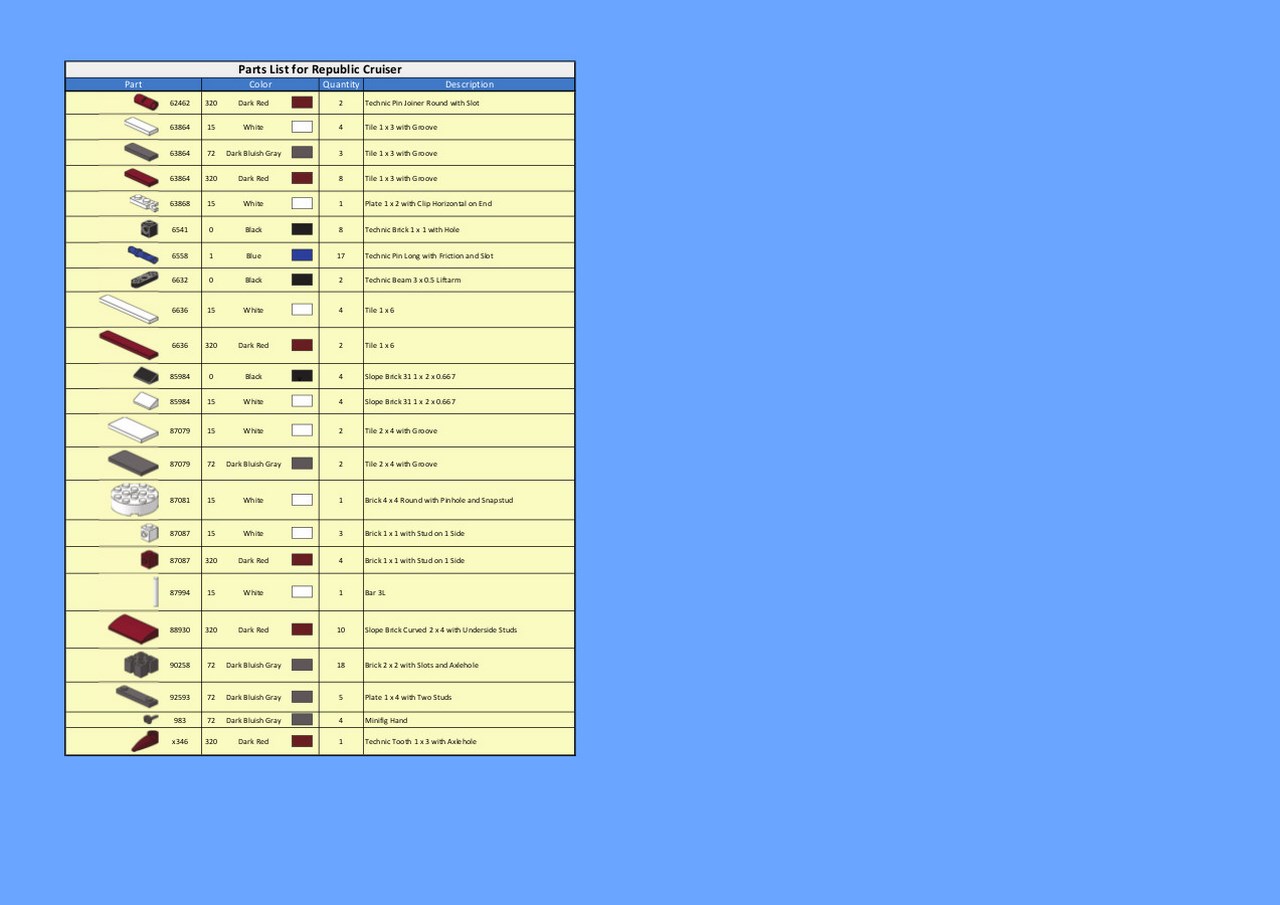Select part number 90258
The width and height of the screenshot is (1280, 905).
[180, 664]
